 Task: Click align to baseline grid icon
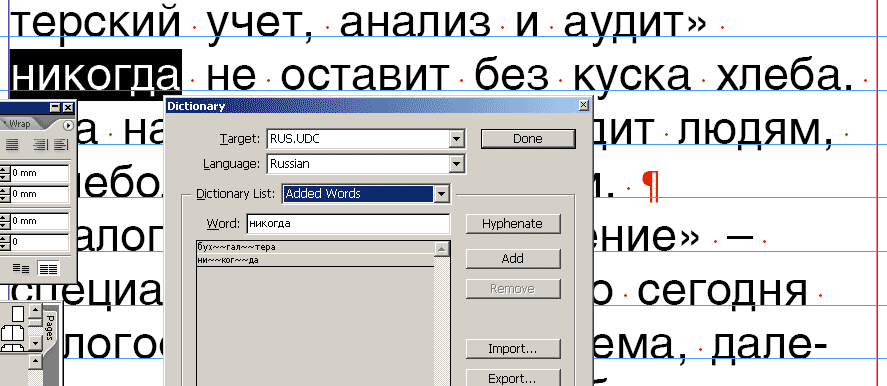coord(48,269)
